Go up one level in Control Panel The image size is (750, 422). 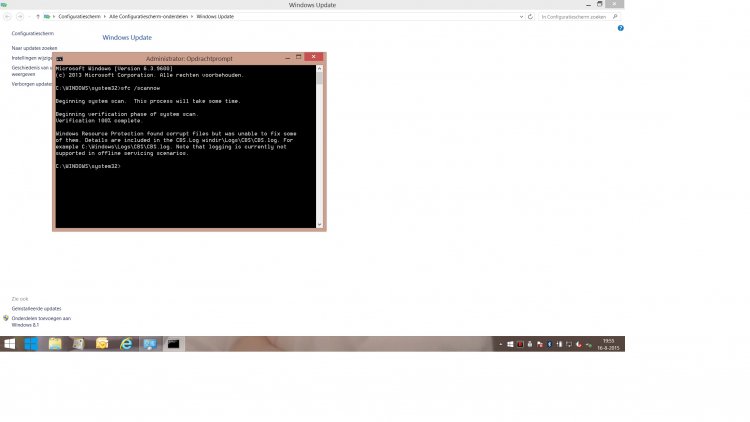(38, 17)
